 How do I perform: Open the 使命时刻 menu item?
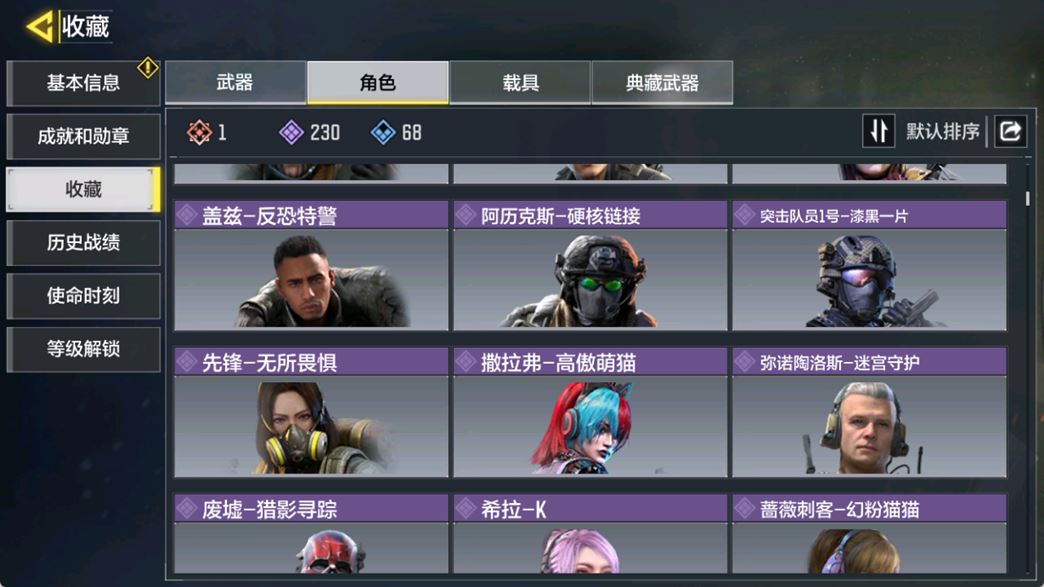83,296
